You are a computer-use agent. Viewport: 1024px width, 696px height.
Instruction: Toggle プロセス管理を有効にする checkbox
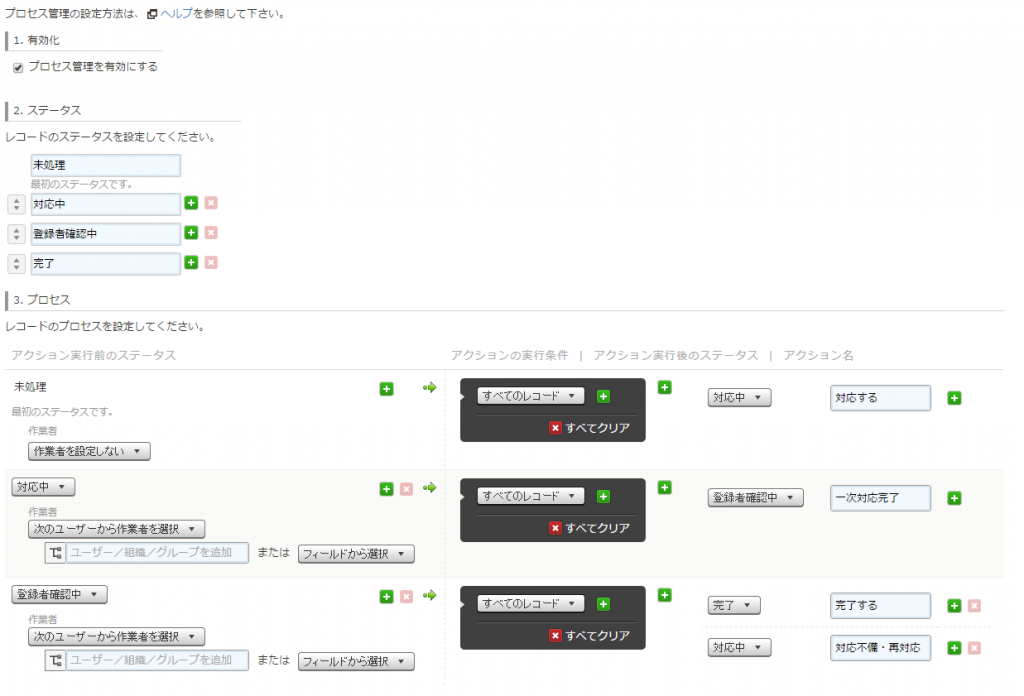coord(18,67)
